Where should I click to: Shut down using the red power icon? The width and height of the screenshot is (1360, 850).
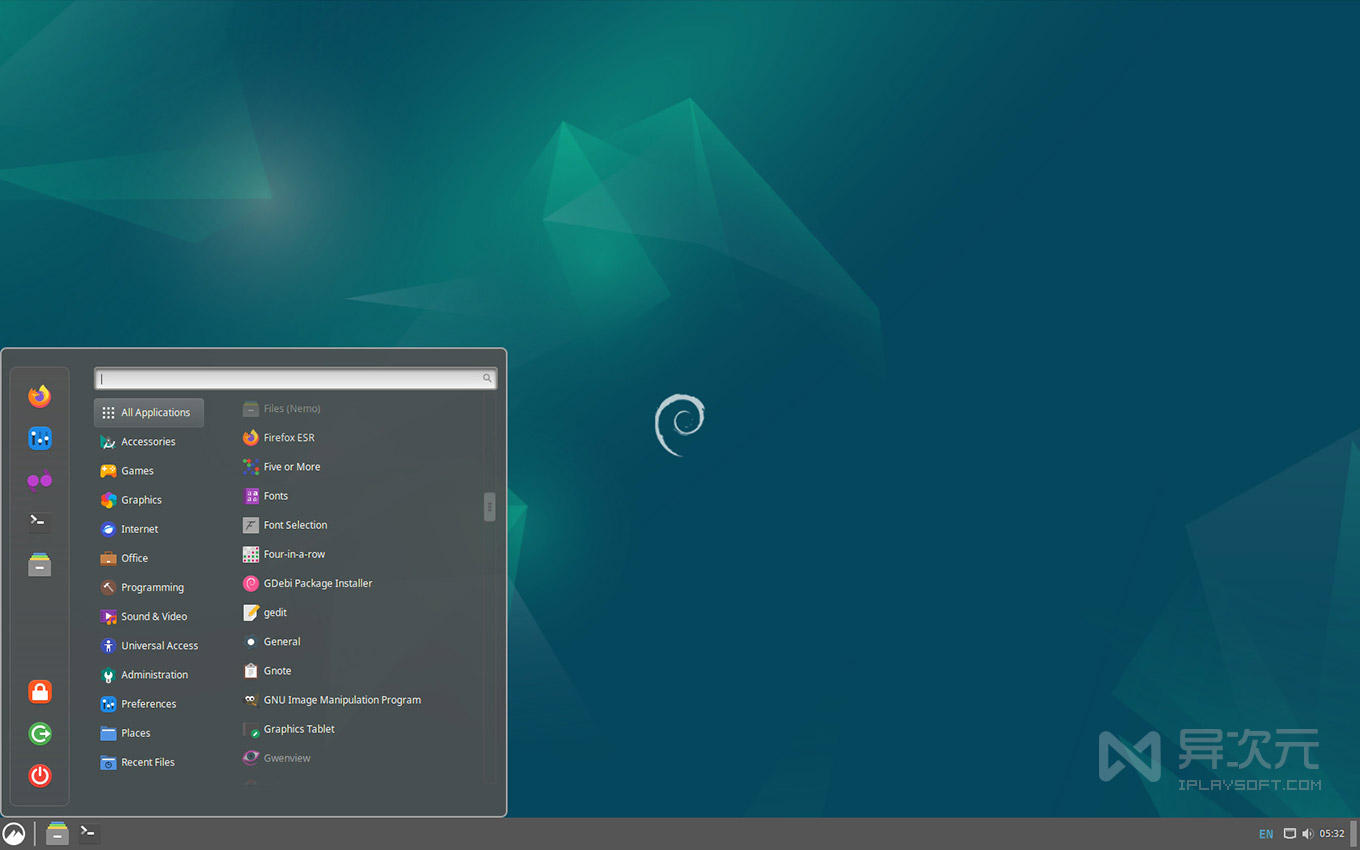point(39,776)
